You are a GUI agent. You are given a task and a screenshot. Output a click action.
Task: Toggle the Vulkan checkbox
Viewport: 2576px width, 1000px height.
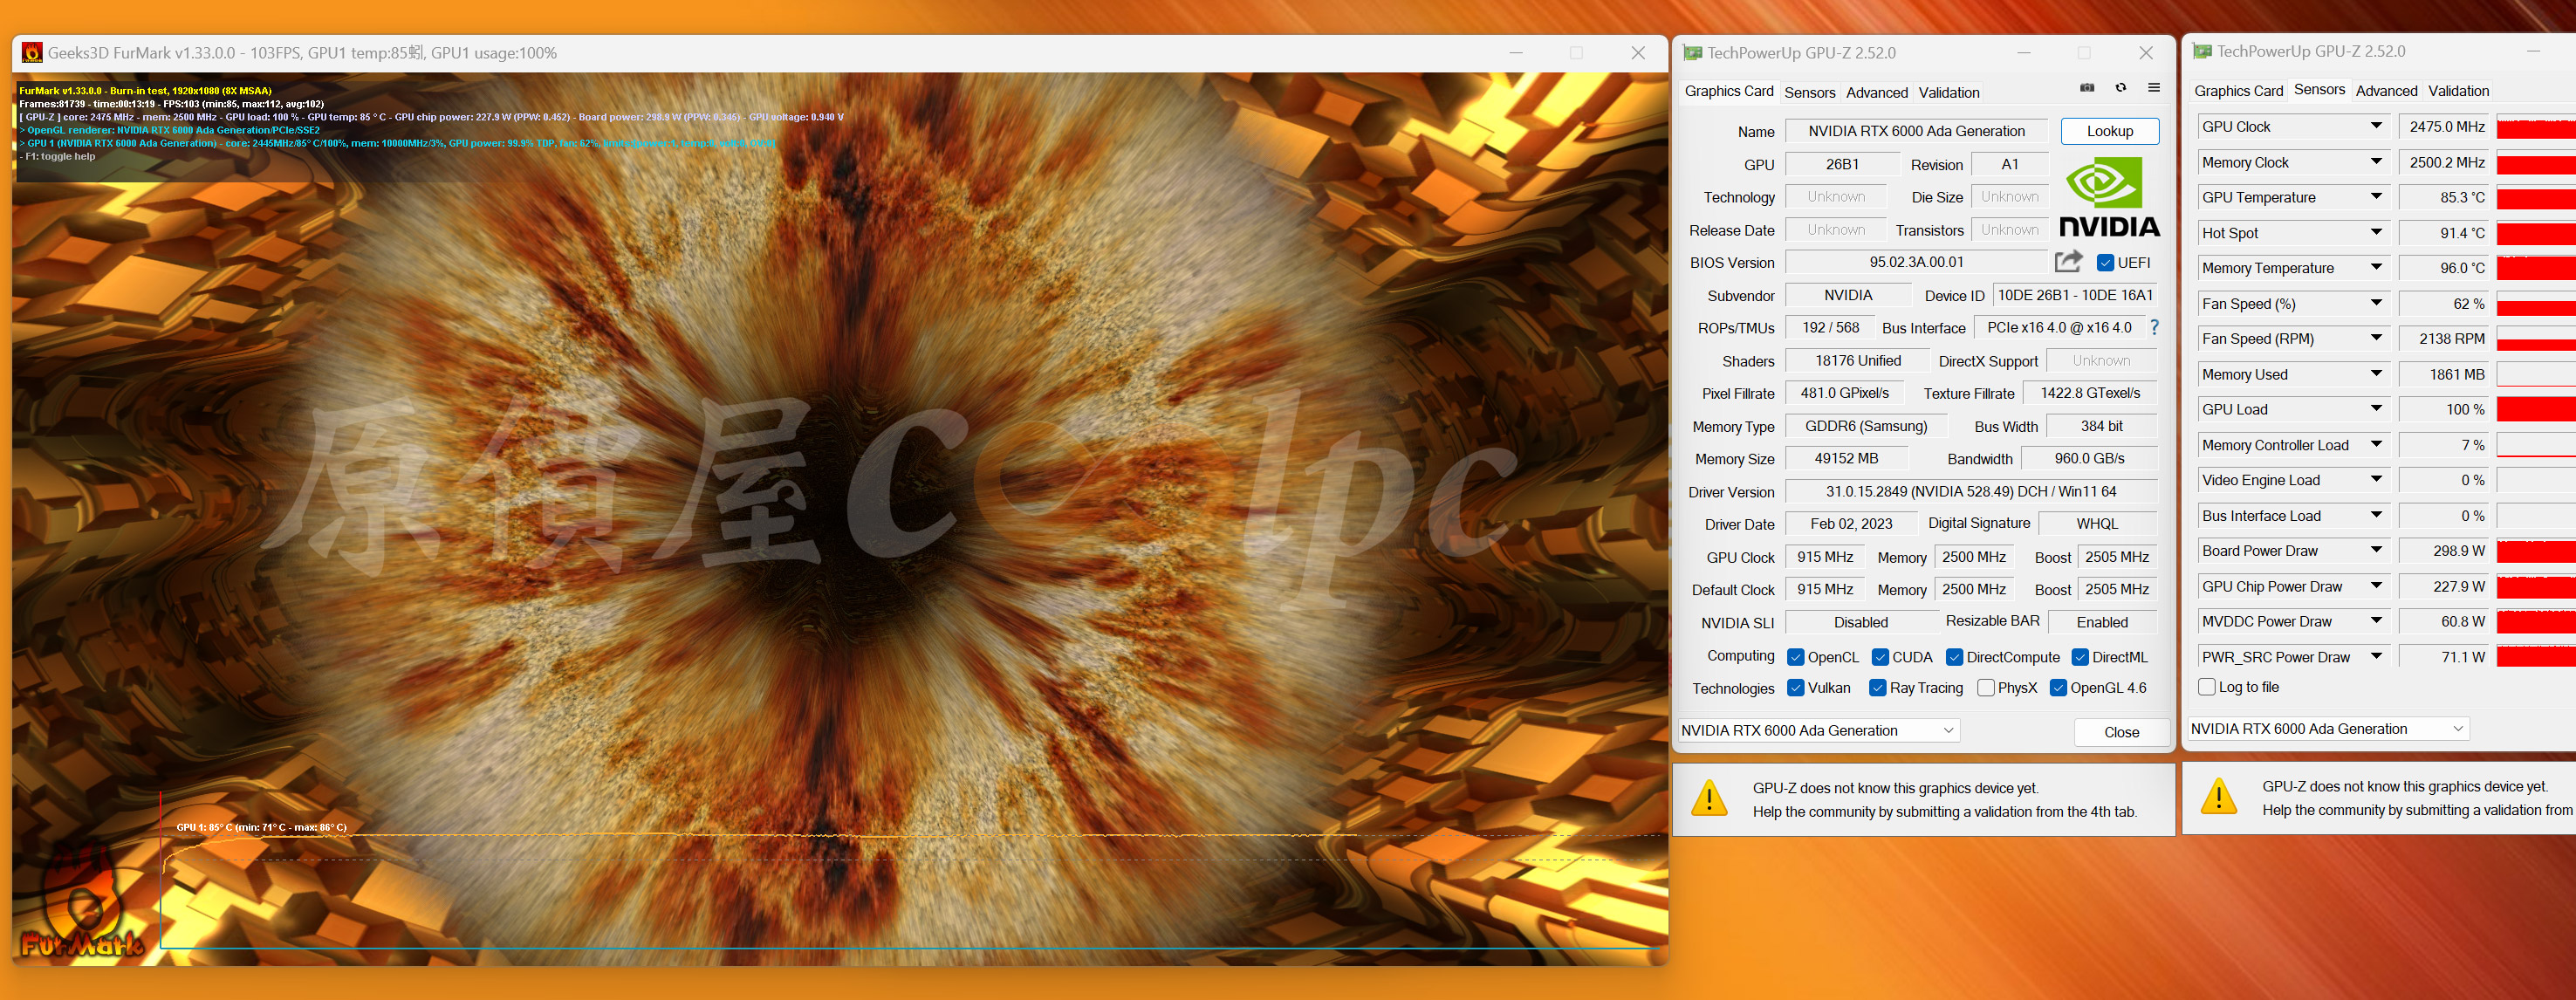click(1795, 688)
